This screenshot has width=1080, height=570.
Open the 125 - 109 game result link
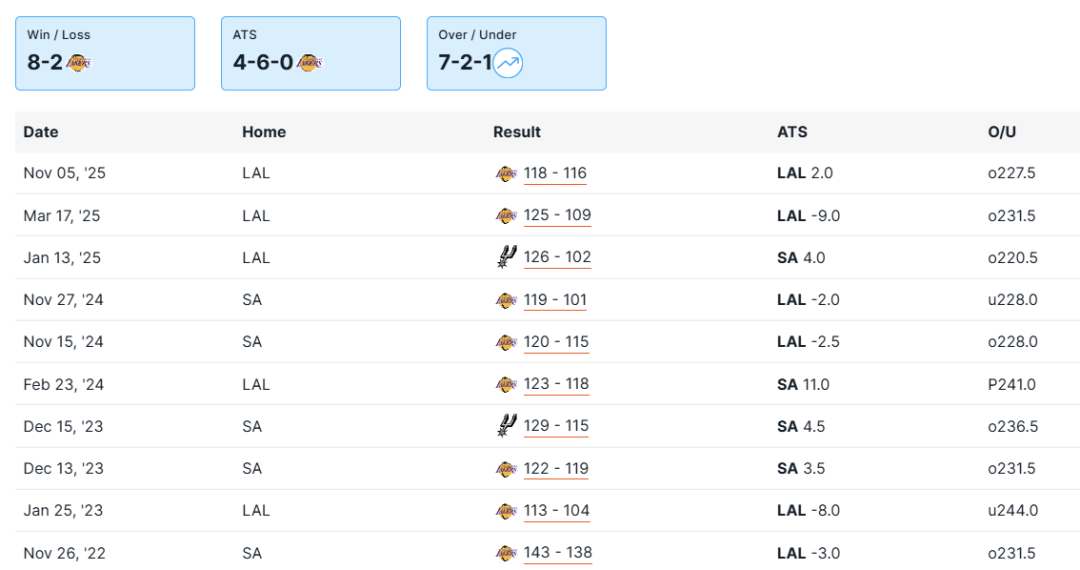click(557, 215)
